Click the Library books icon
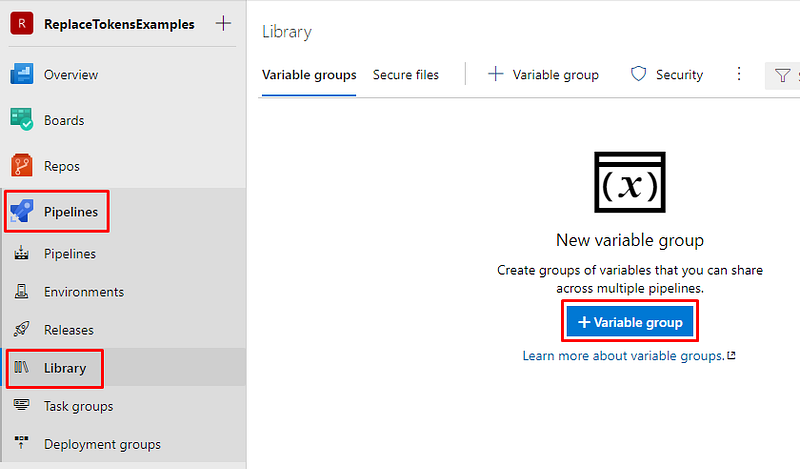Viewport: 800px width, 469px height. click(21, 367)
